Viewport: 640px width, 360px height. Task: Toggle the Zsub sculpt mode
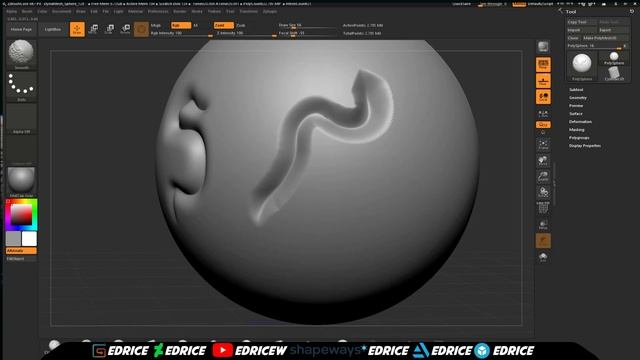click(241, 25)
